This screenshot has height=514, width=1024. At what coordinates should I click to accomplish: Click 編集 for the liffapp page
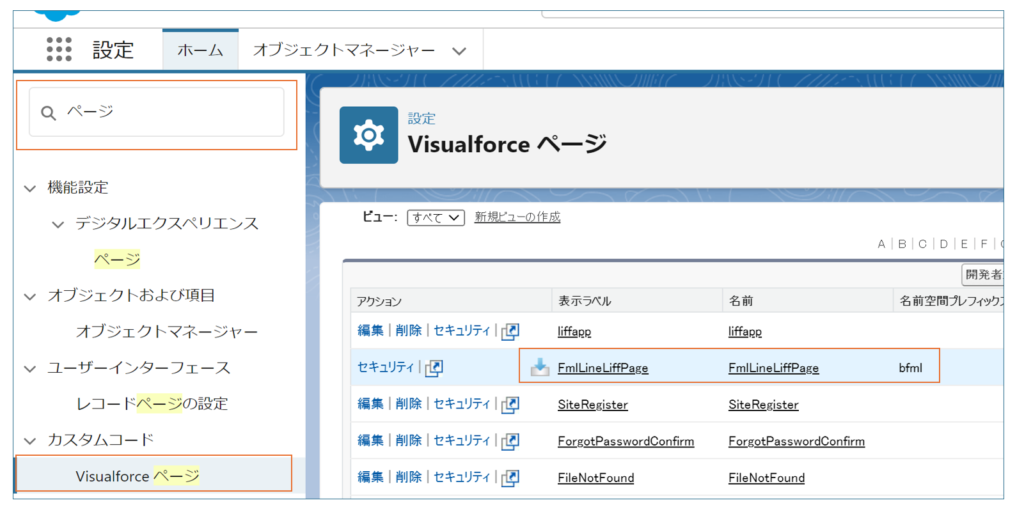370,331
